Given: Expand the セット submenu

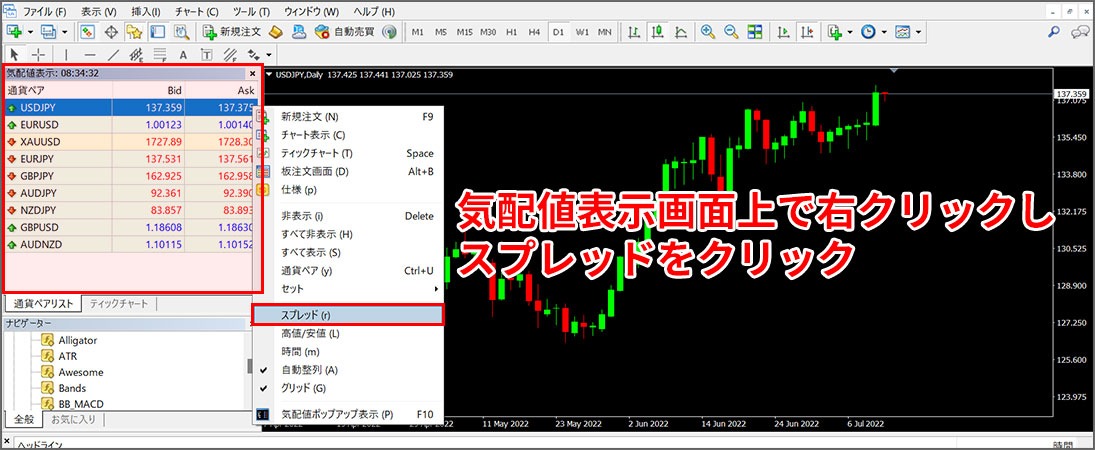Looking at the screenshot, I should [348, 289].
